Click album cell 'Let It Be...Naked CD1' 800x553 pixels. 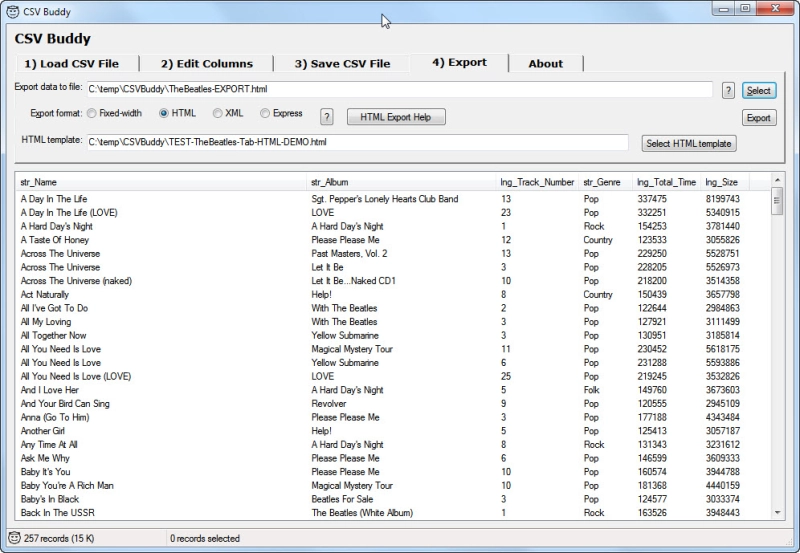354,281
